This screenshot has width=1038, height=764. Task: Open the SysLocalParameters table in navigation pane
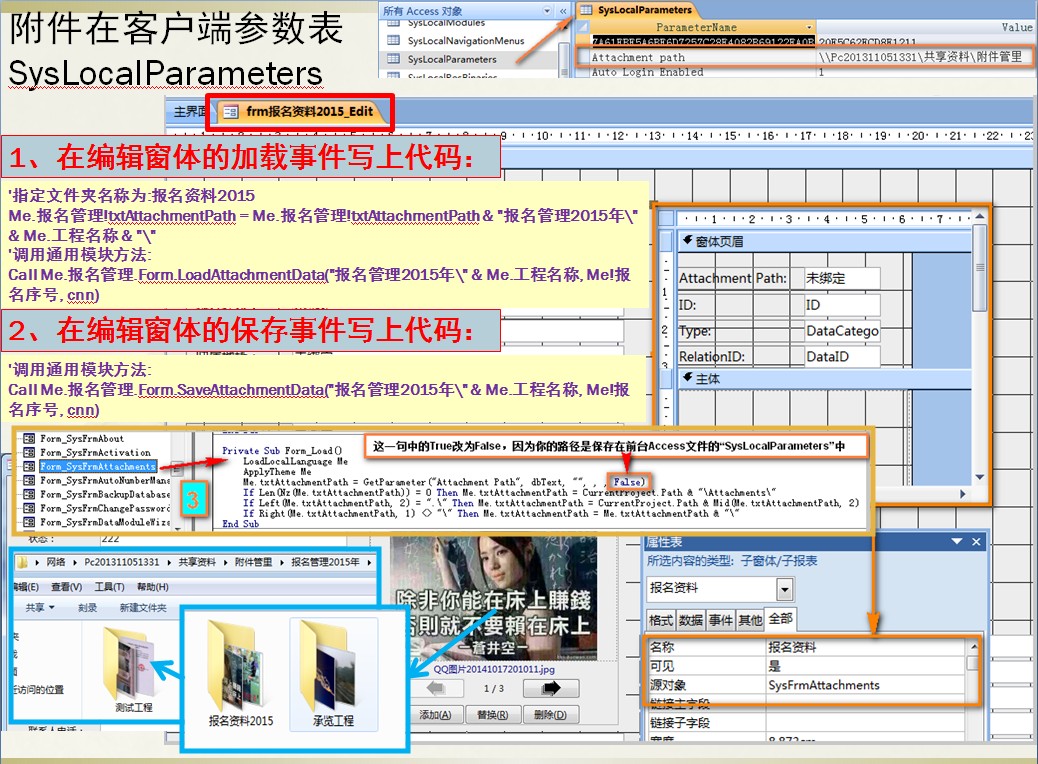tap(451, 59)
